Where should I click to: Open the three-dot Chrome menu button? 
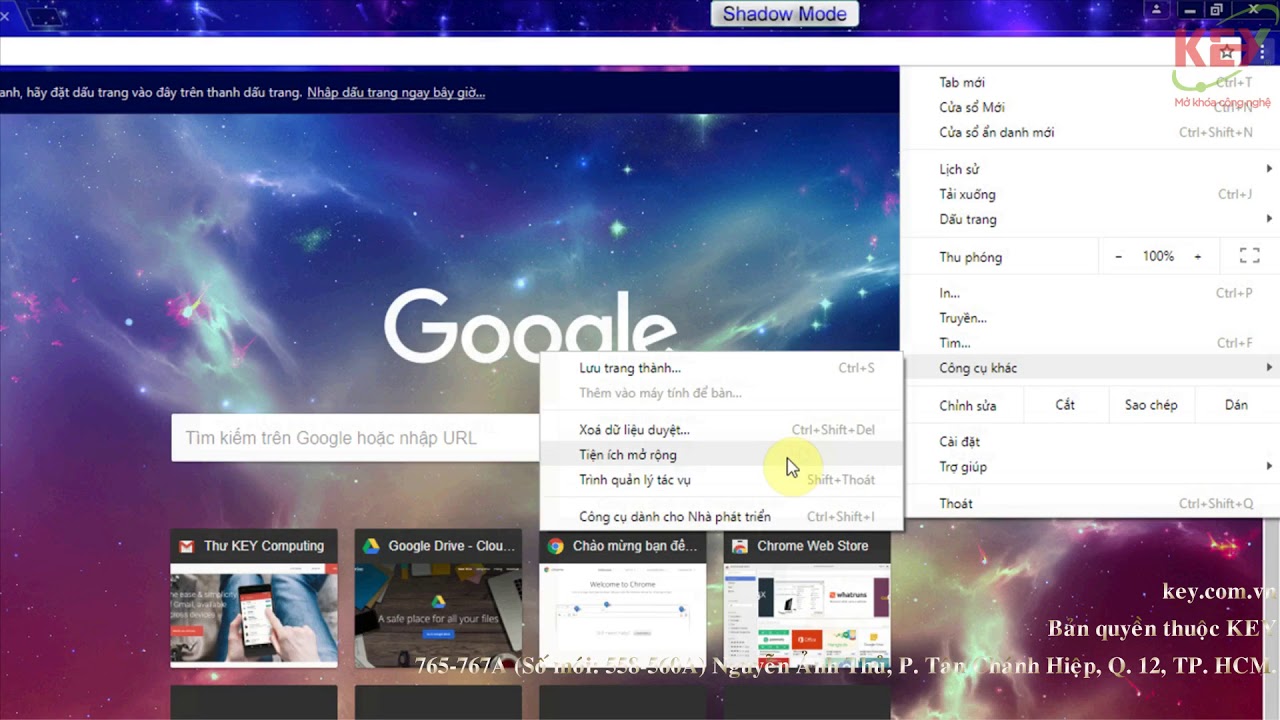pyautogui.click(x=1262, y=52)
